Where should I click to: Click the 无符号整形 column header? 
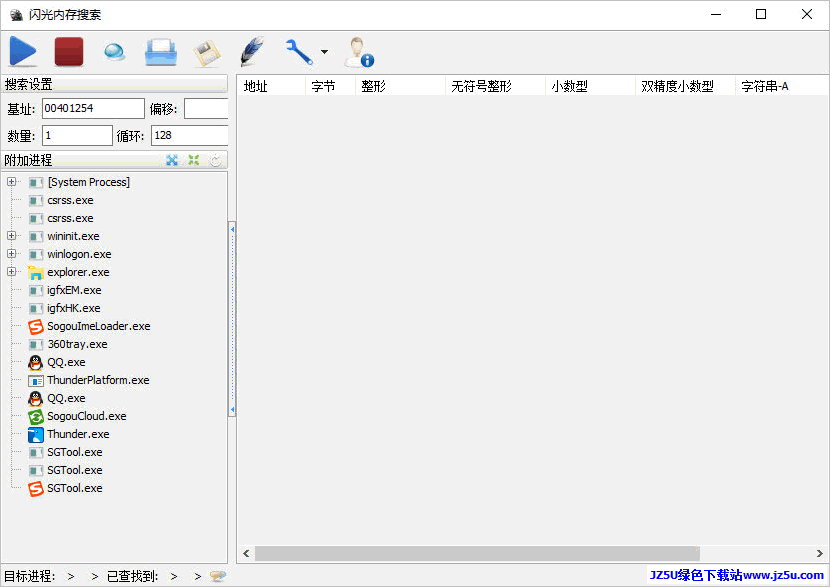(495, 86)
